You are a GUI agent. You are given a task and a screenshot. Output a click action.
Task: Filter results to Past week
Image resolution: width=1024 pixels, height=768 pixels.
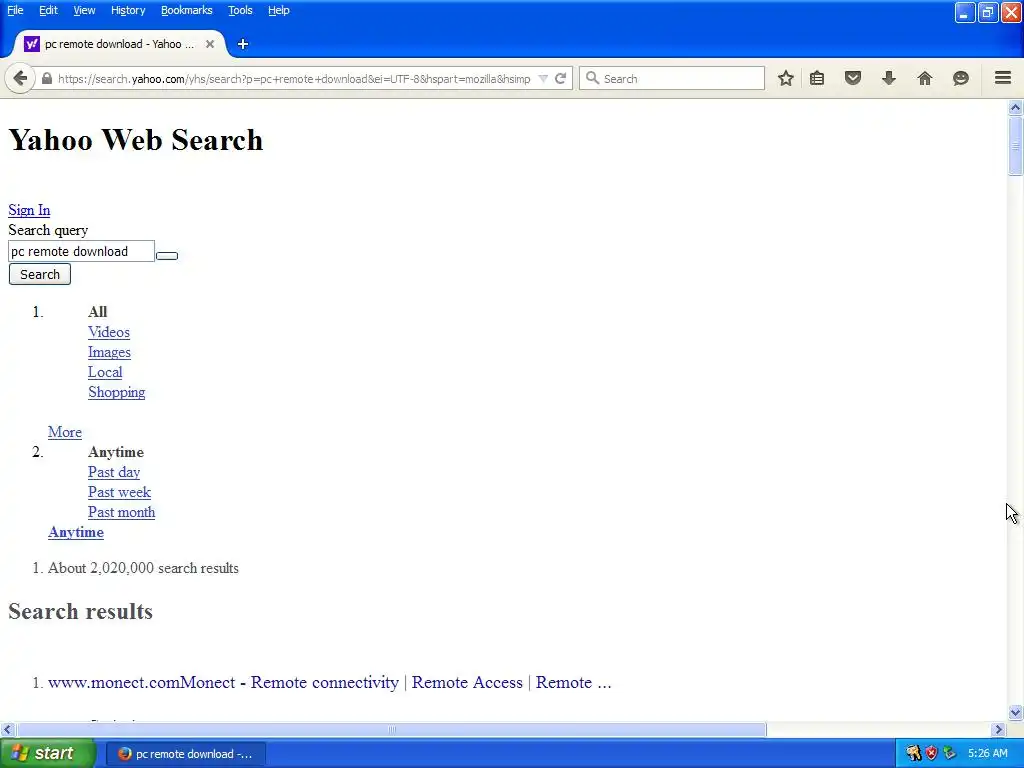[x=120, y=492]
